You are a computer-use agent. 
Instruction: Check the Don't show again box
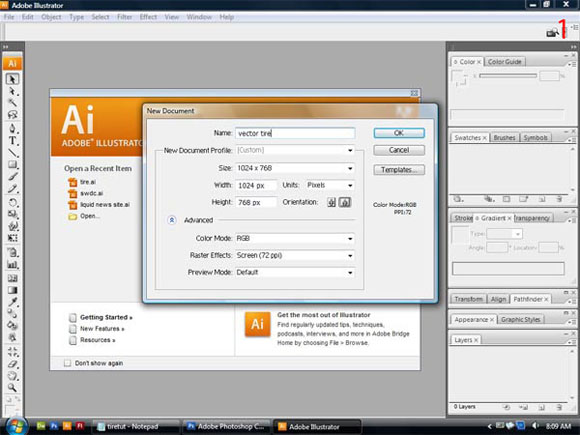67,363
